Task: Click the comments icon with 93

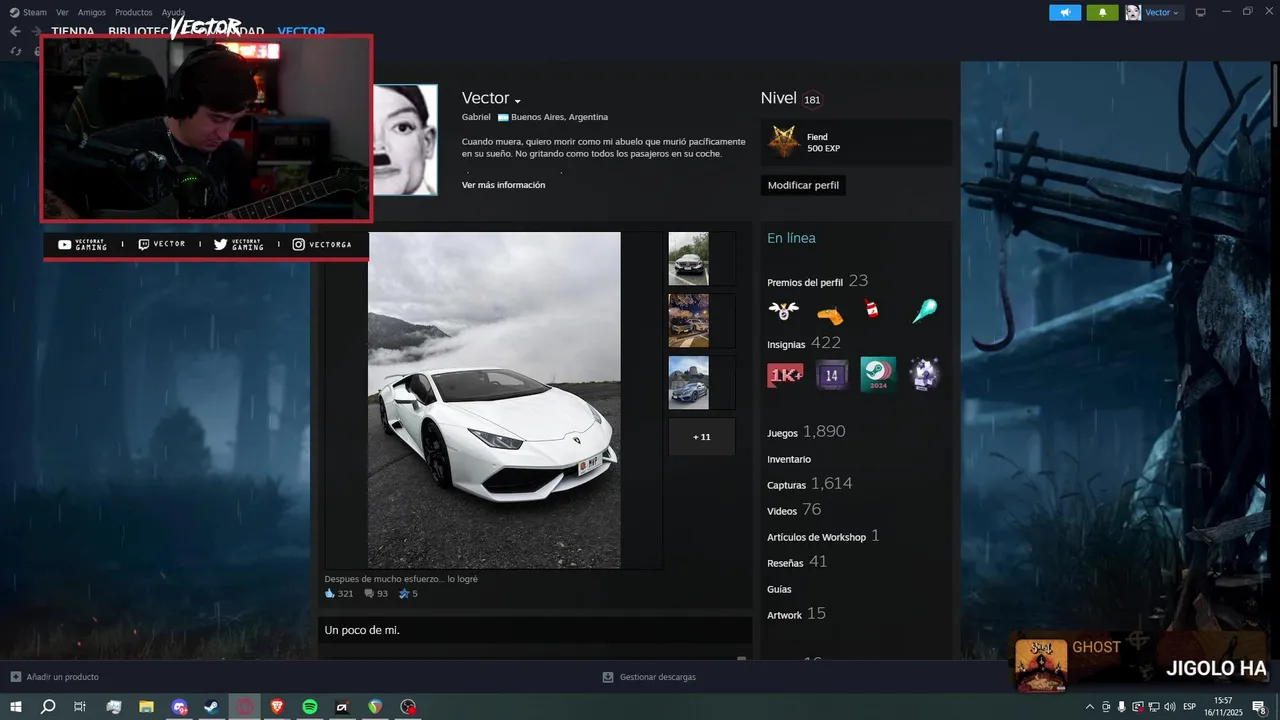Action: point(369,594)
